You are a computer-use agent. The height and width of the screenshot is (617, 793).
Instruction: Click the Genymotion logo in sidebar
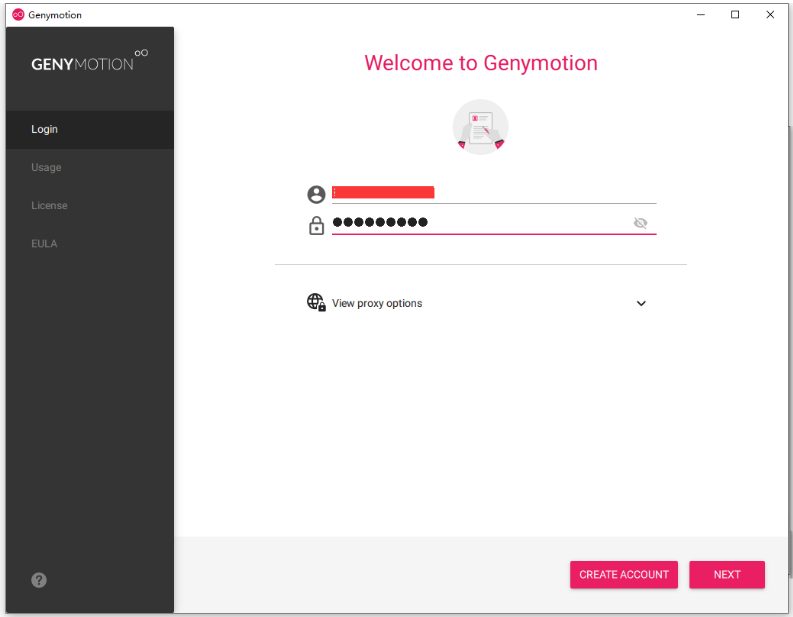coord(90,61)
